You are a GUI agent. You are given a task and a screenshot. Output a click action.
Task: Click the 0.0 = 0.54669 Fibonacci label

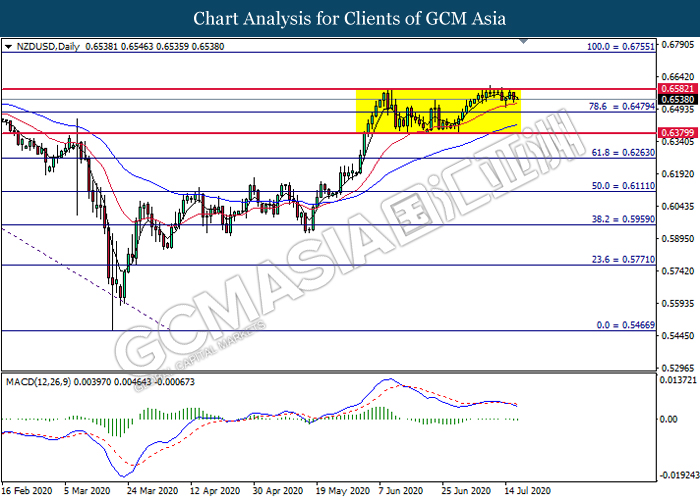625,325
